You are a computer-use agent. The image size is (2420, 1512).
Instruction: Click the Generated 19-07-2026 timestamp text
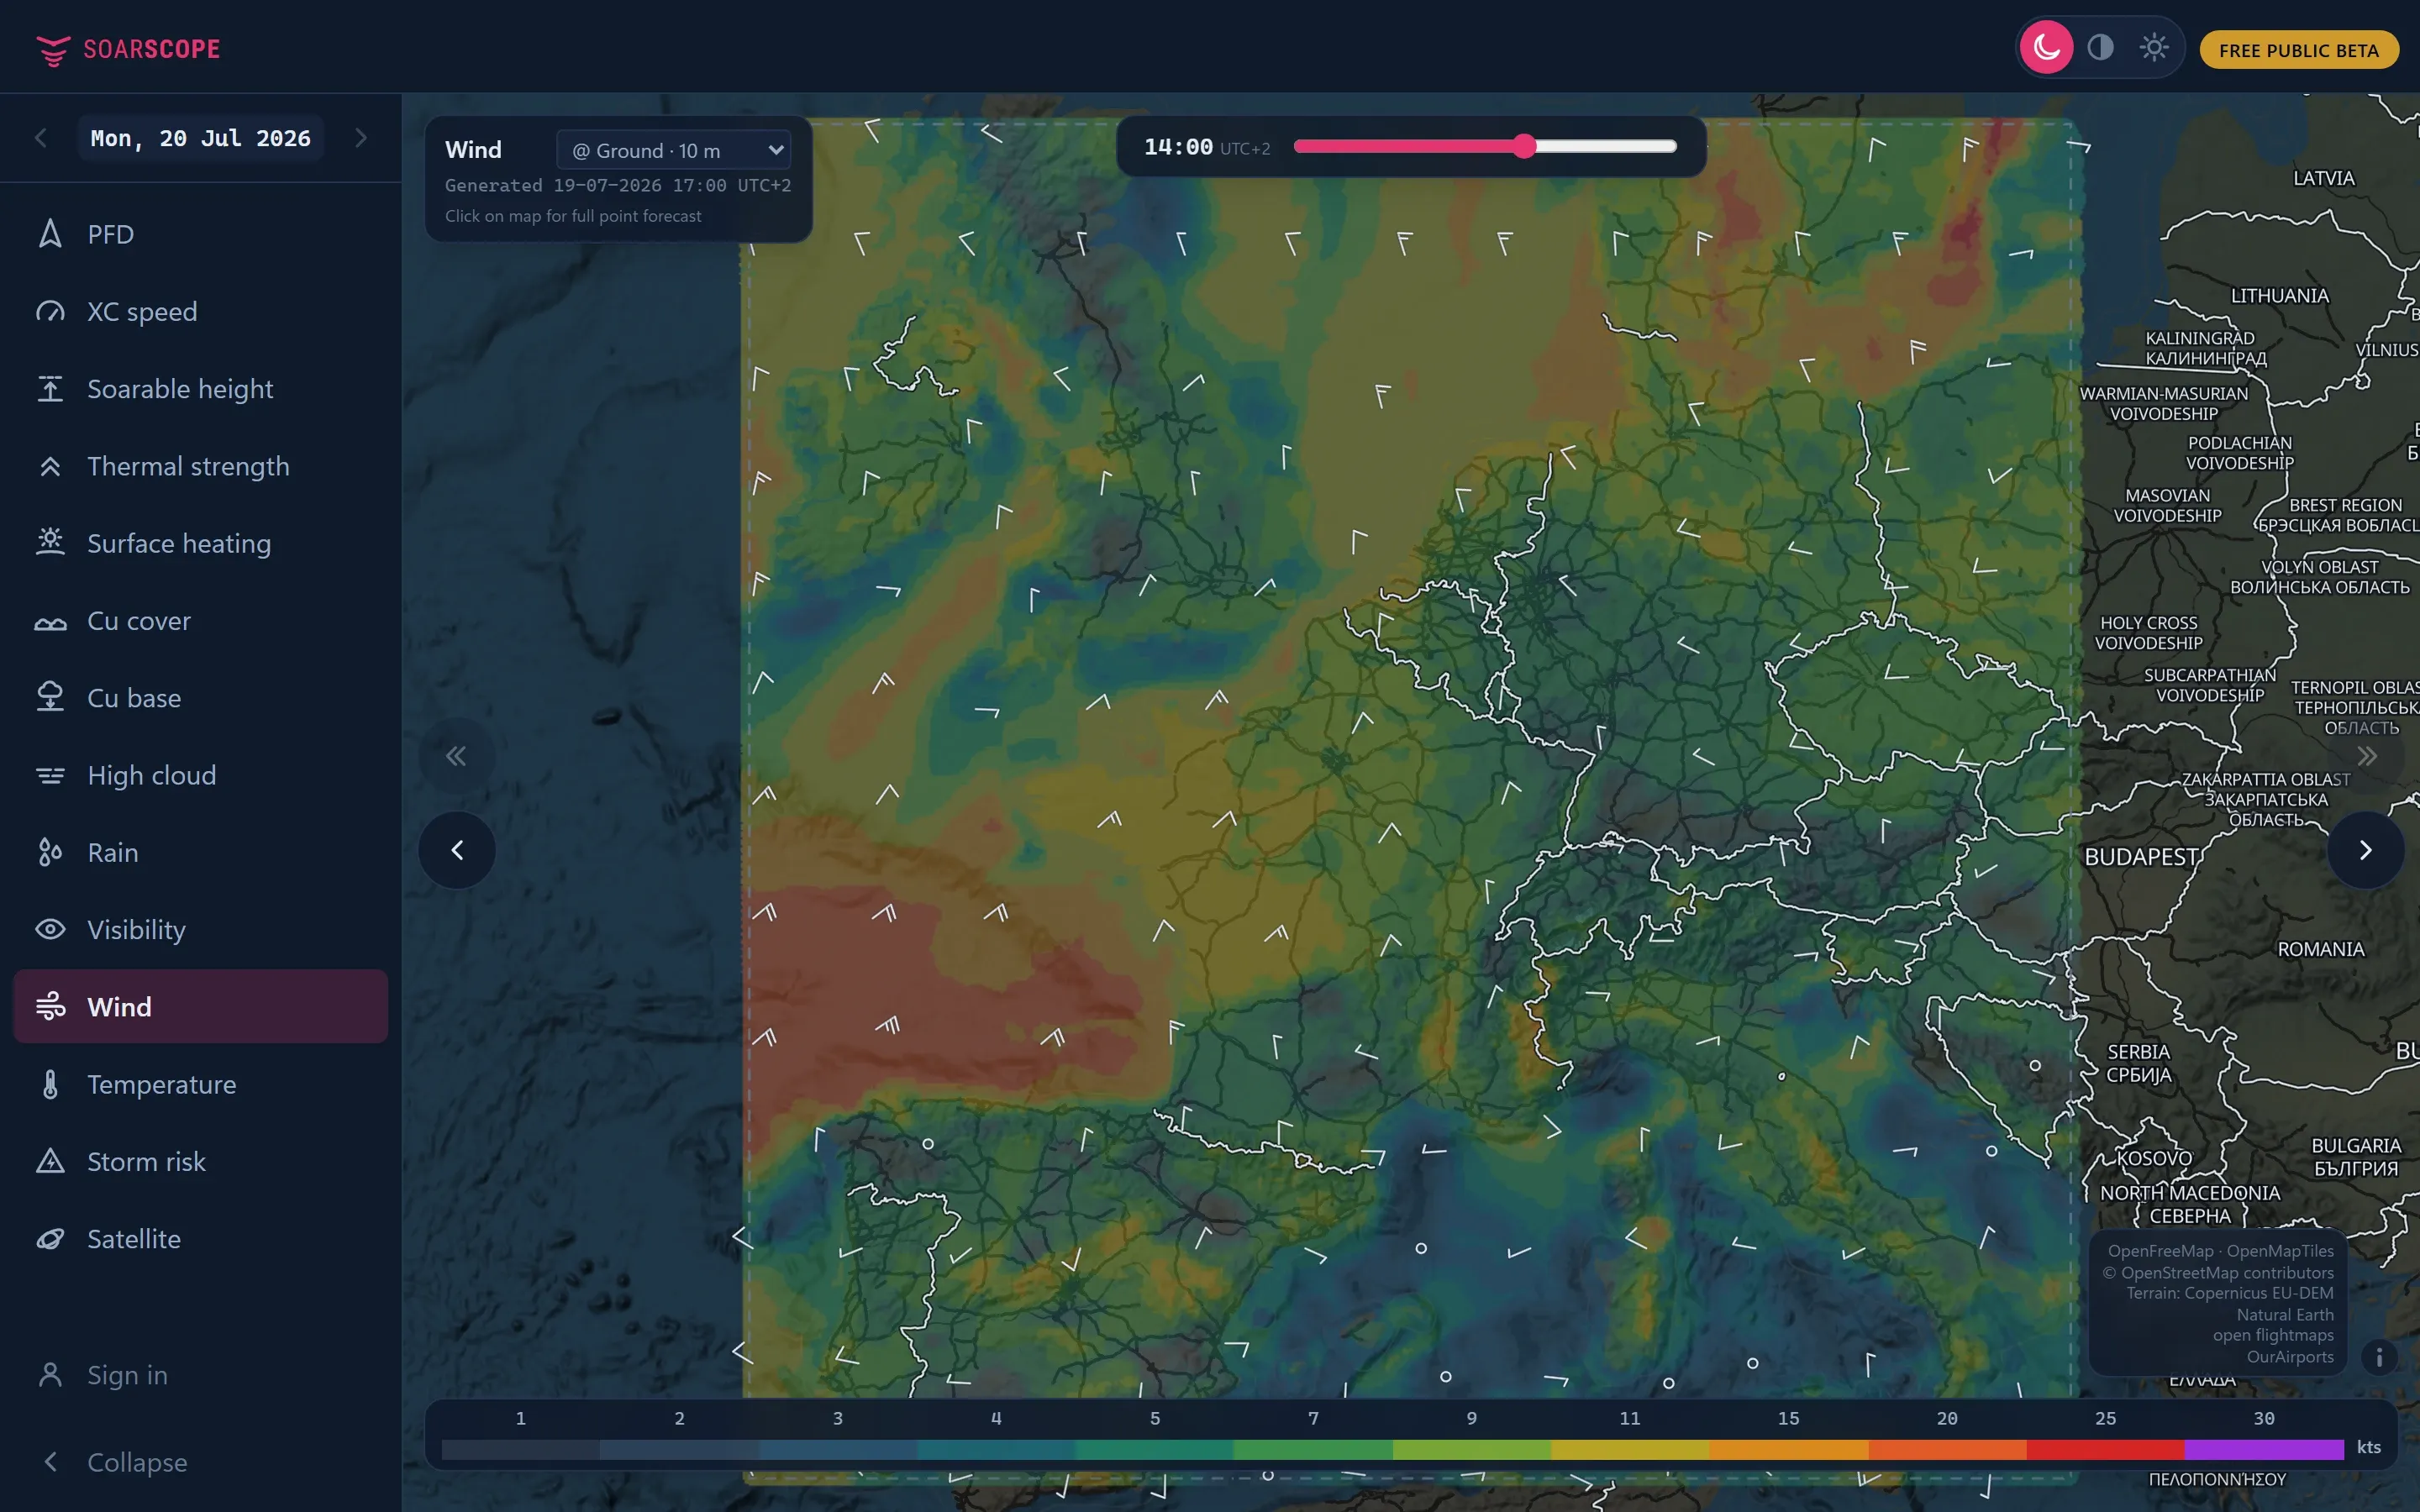point(618,185)
